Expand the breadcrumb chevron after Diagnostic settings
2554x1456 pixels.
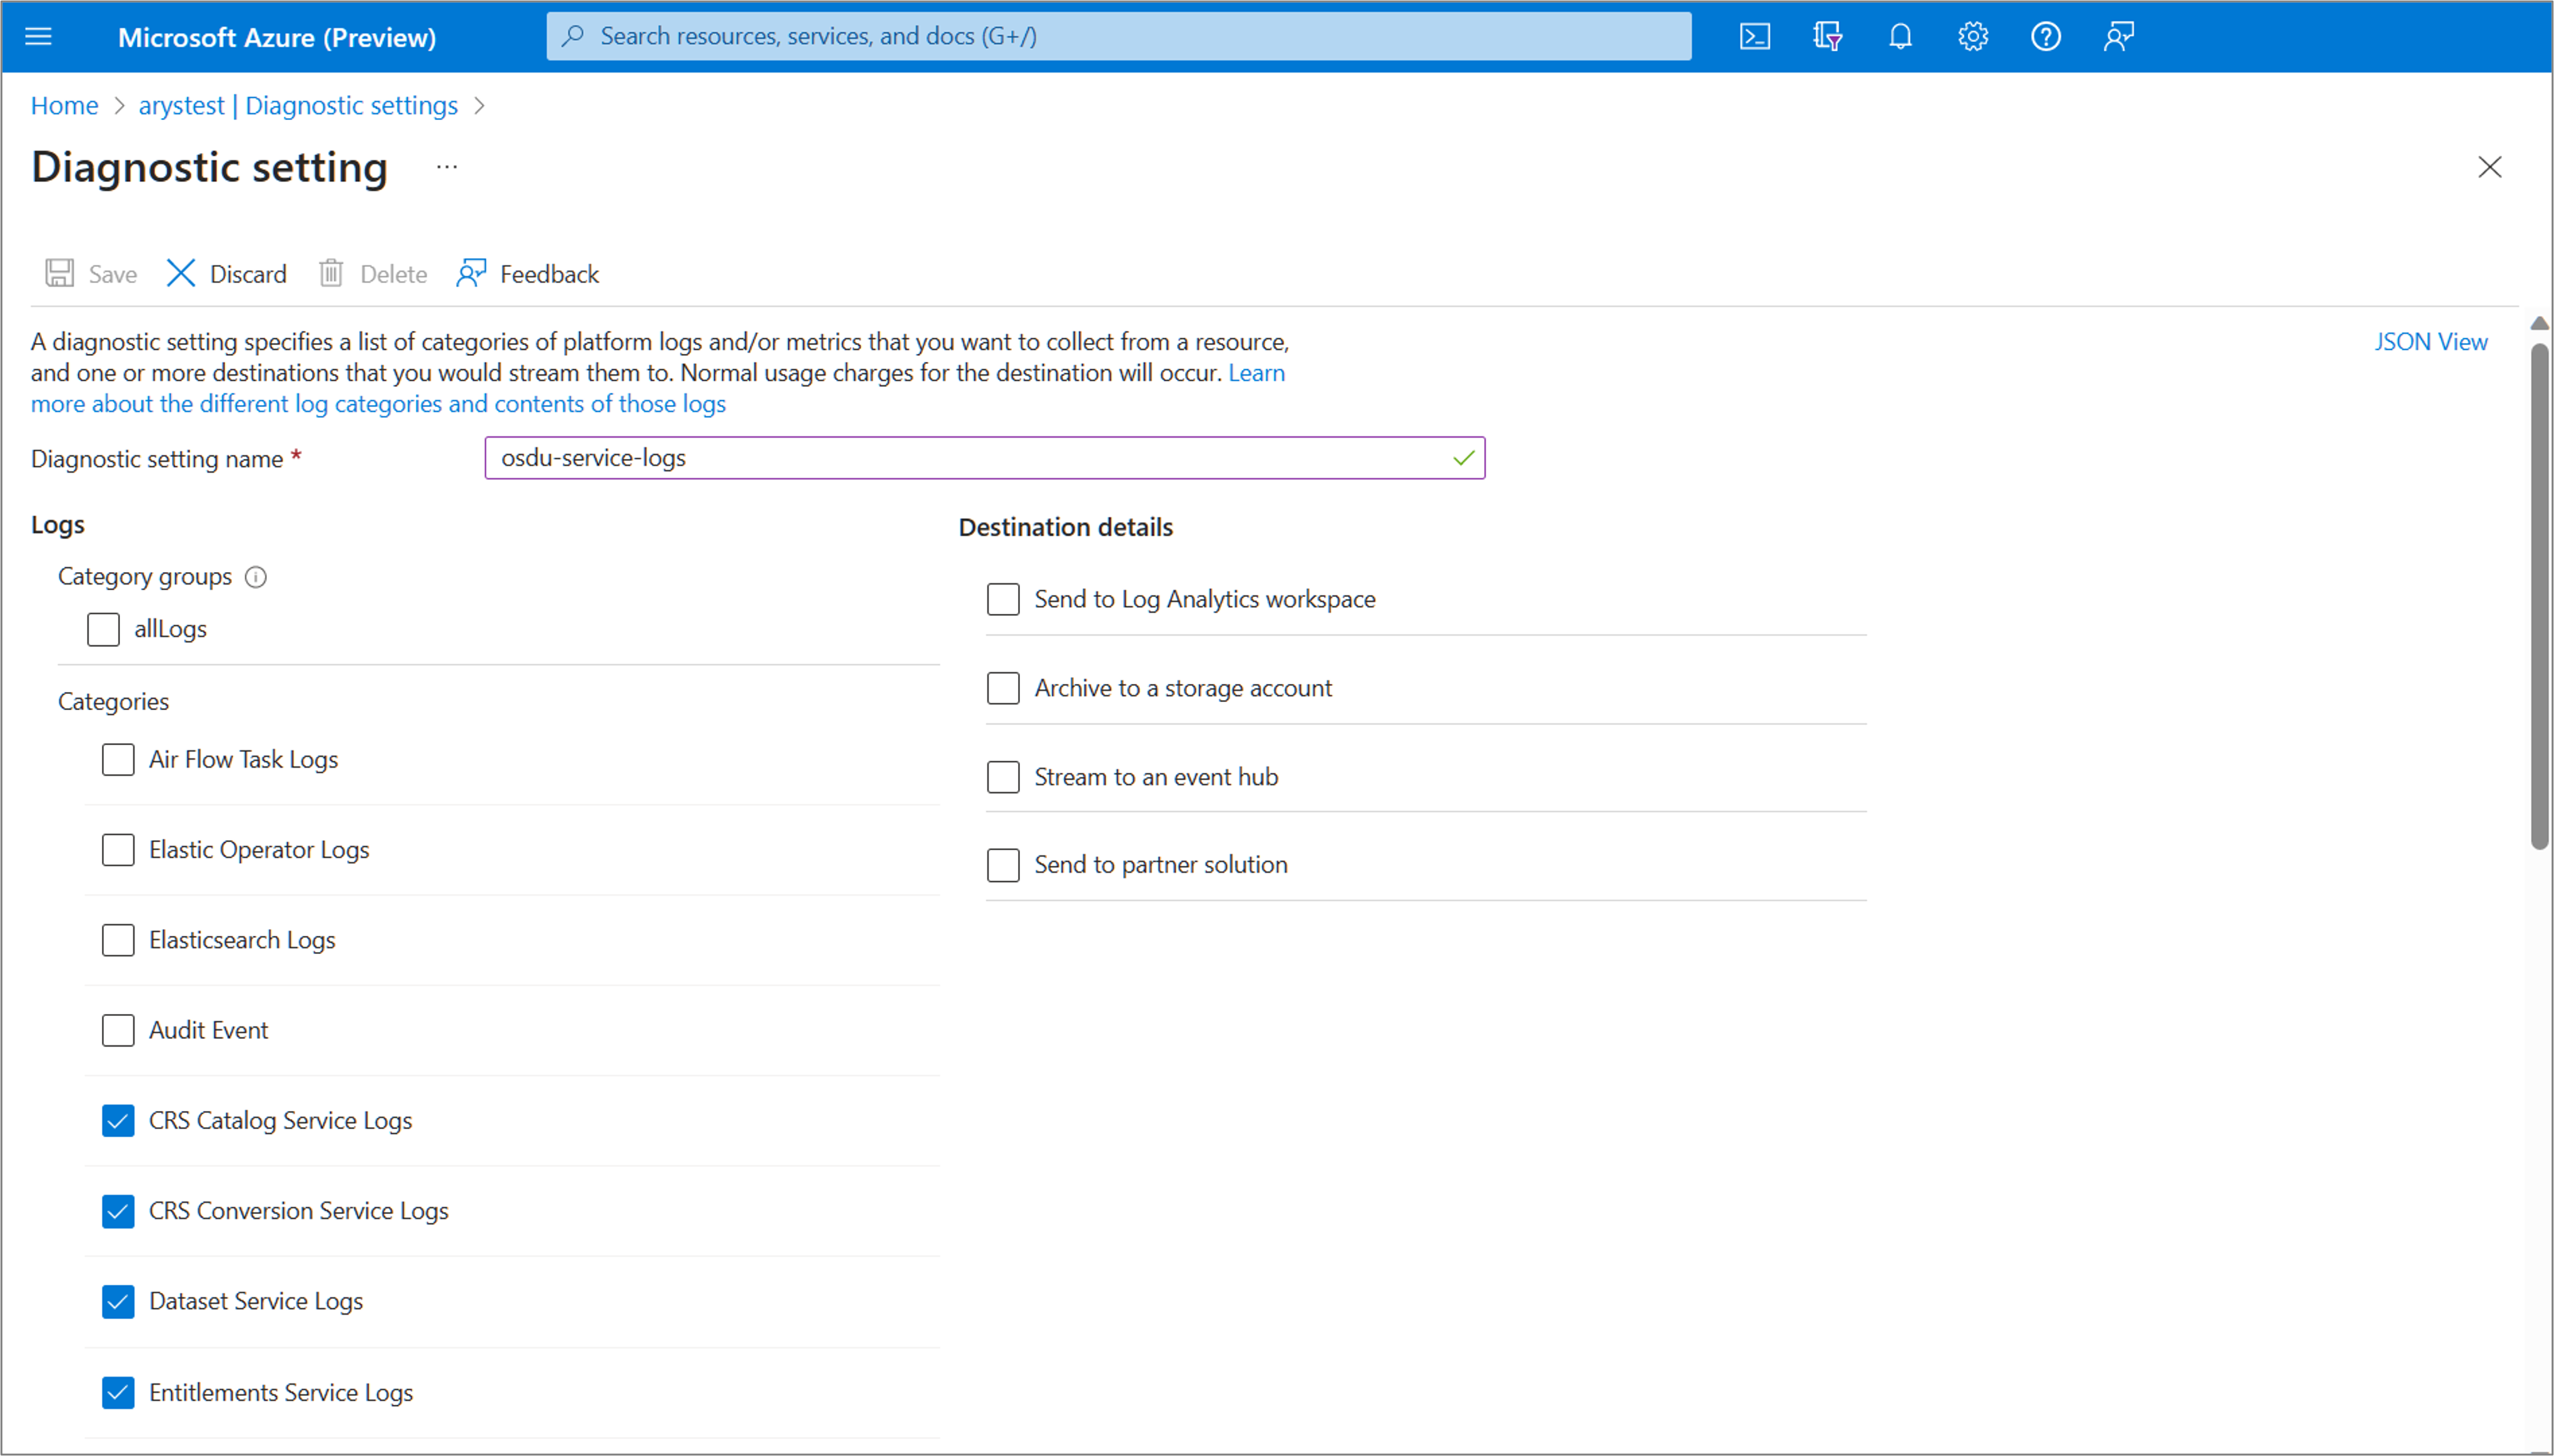480,105
